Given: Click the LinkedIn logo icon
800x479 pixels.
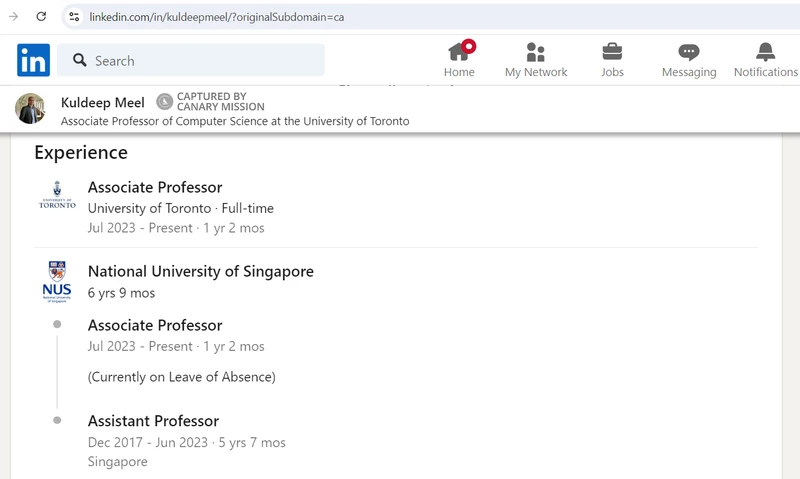Looking at the screenshot, I should (x=33, y=60).
